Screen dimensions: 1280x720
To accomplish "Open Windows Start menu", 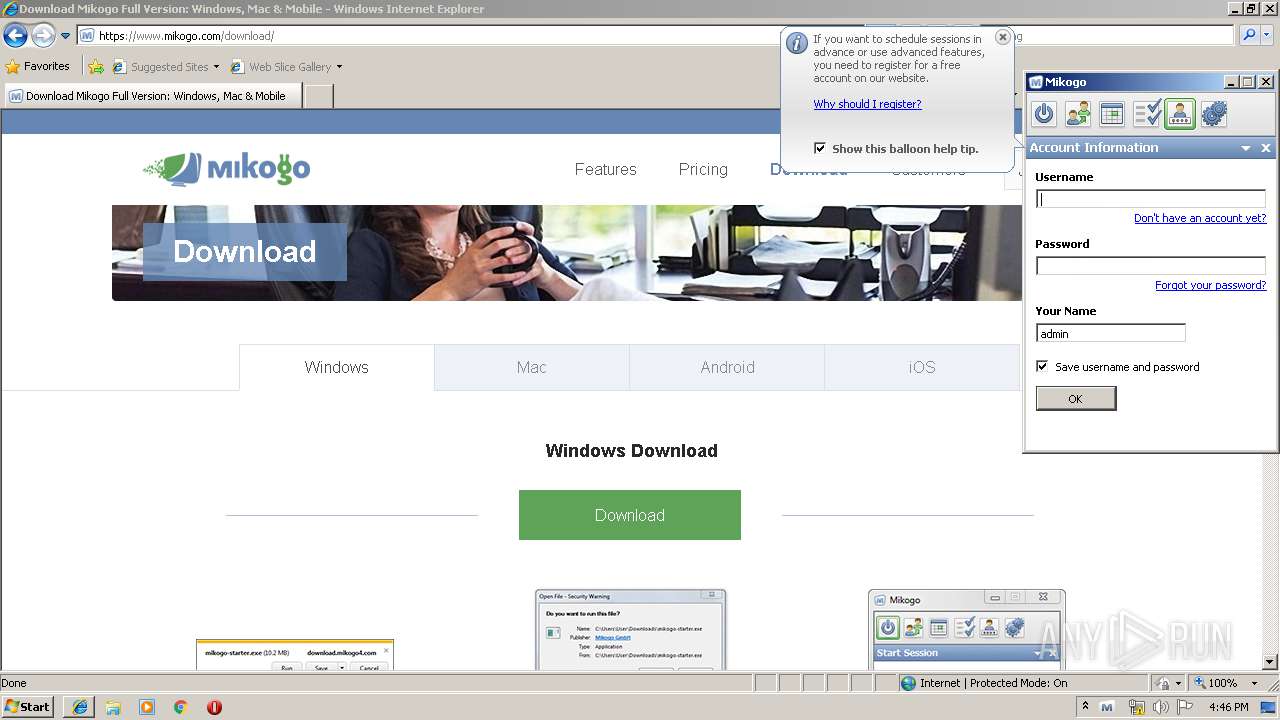I will tap(28, 706).
